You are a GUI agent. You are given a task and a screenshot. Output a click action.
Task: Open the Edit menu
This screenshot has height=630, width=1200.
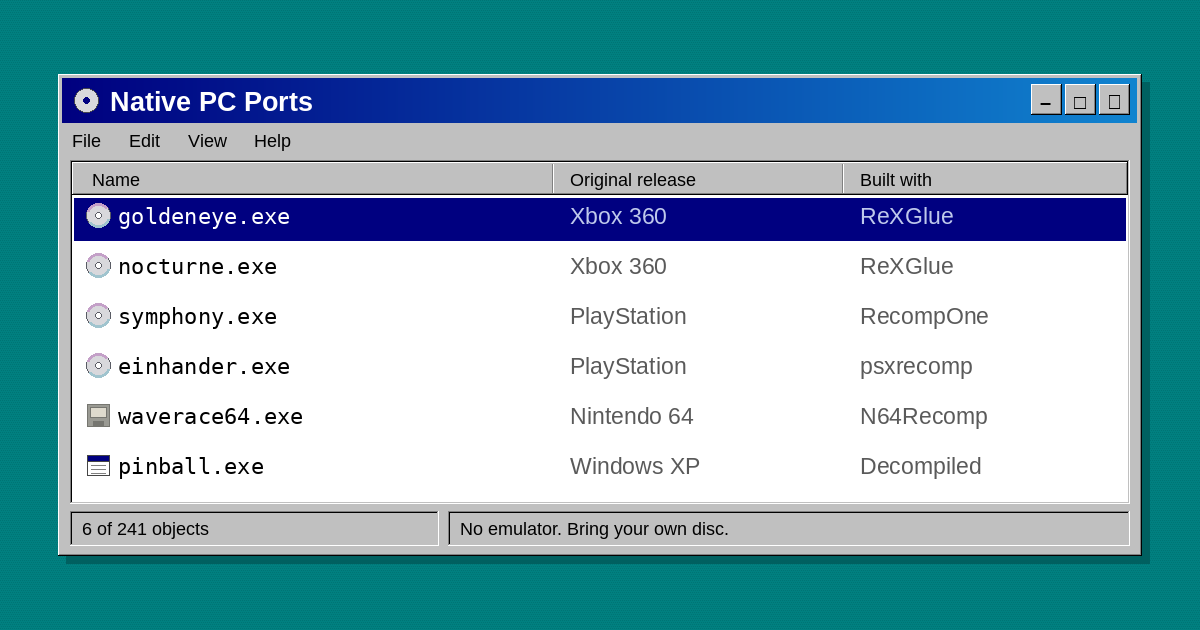tap(144, 141)
